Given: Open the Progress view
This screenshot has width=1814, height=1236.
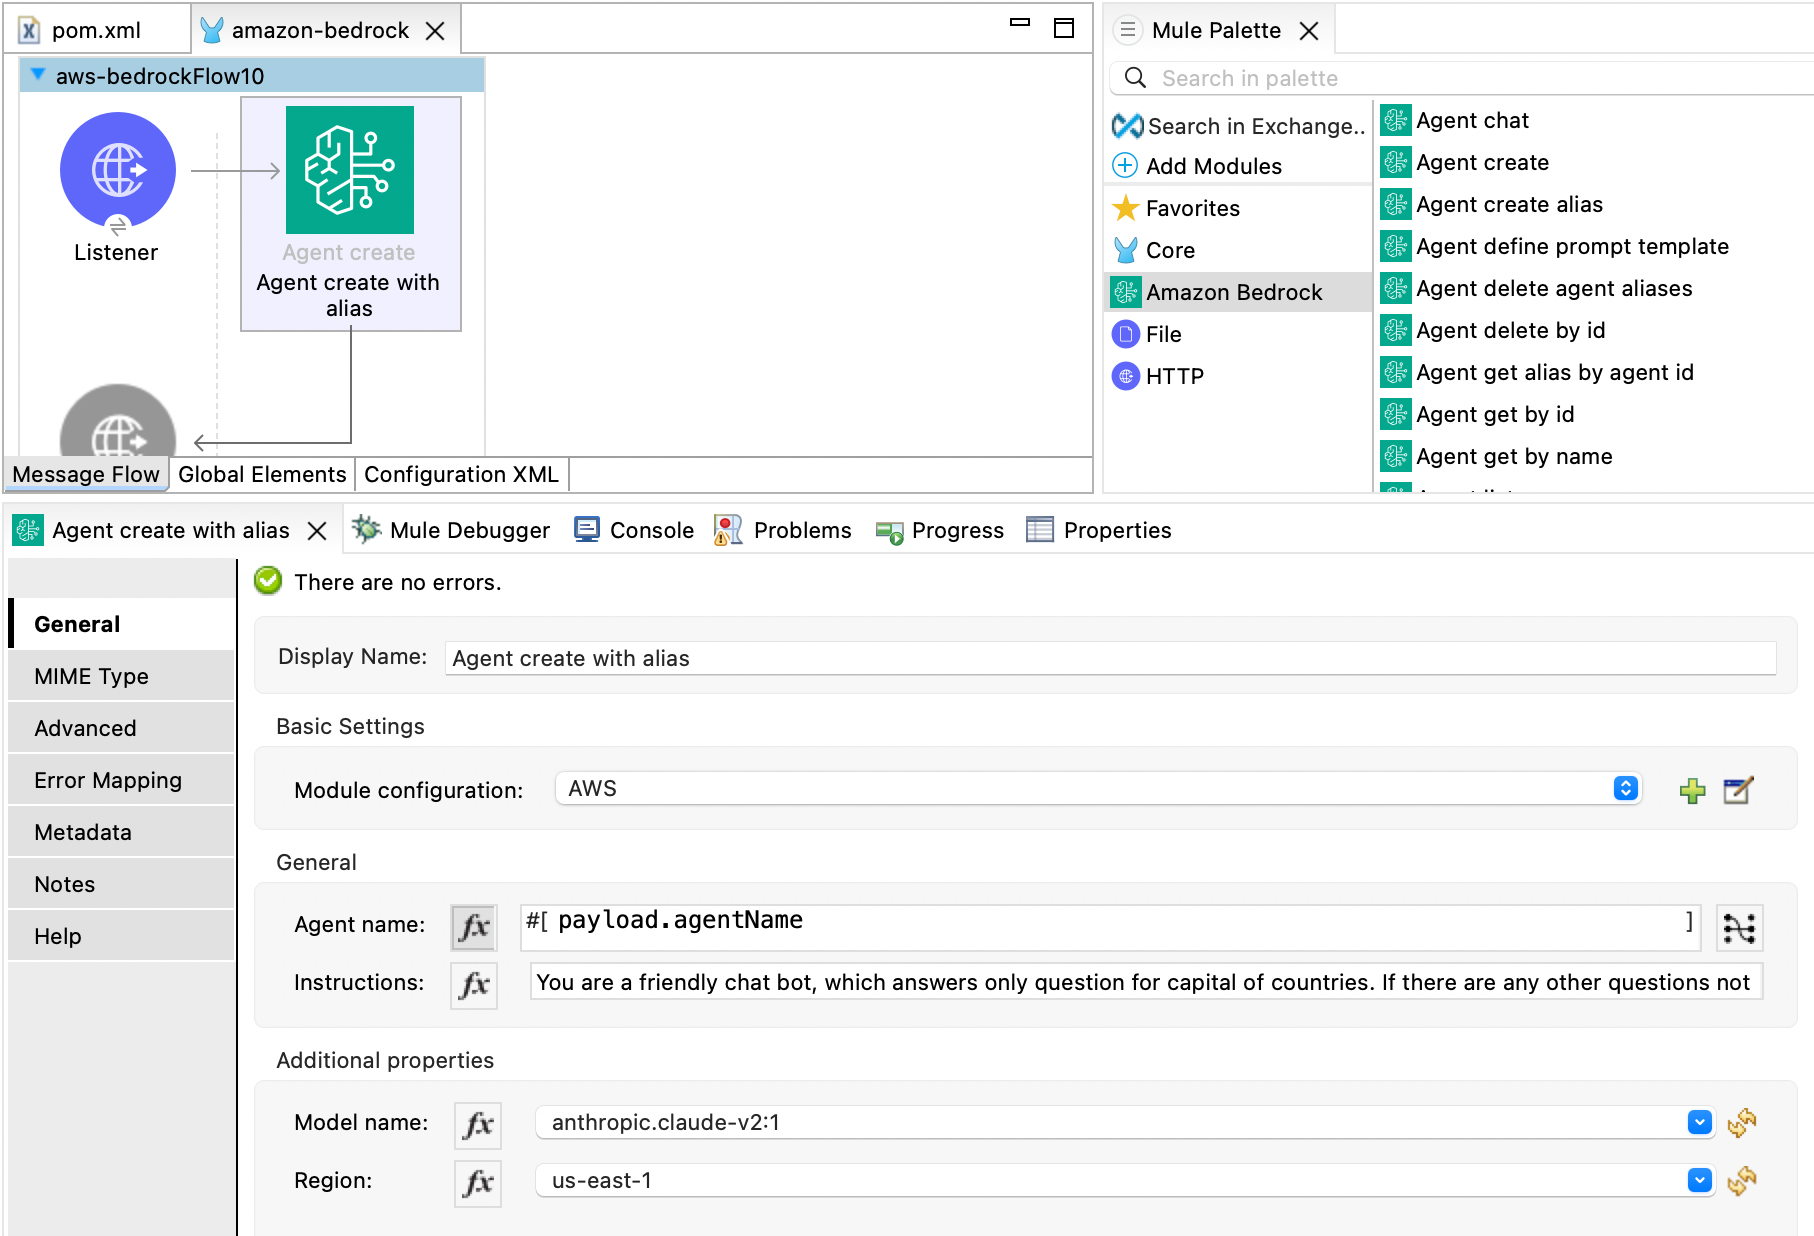Looking at the screenshot, I should coord(940,530).
